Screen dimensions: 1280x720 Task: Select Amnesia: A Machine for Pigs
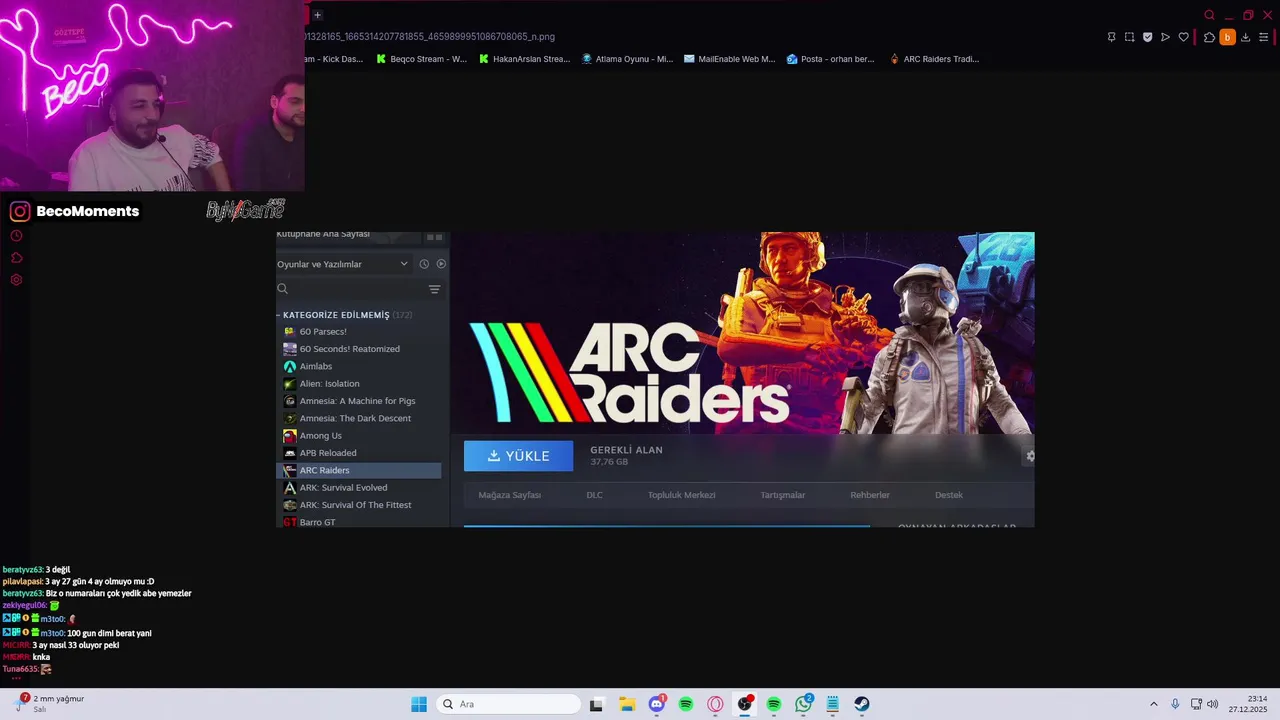coord(358,401)
